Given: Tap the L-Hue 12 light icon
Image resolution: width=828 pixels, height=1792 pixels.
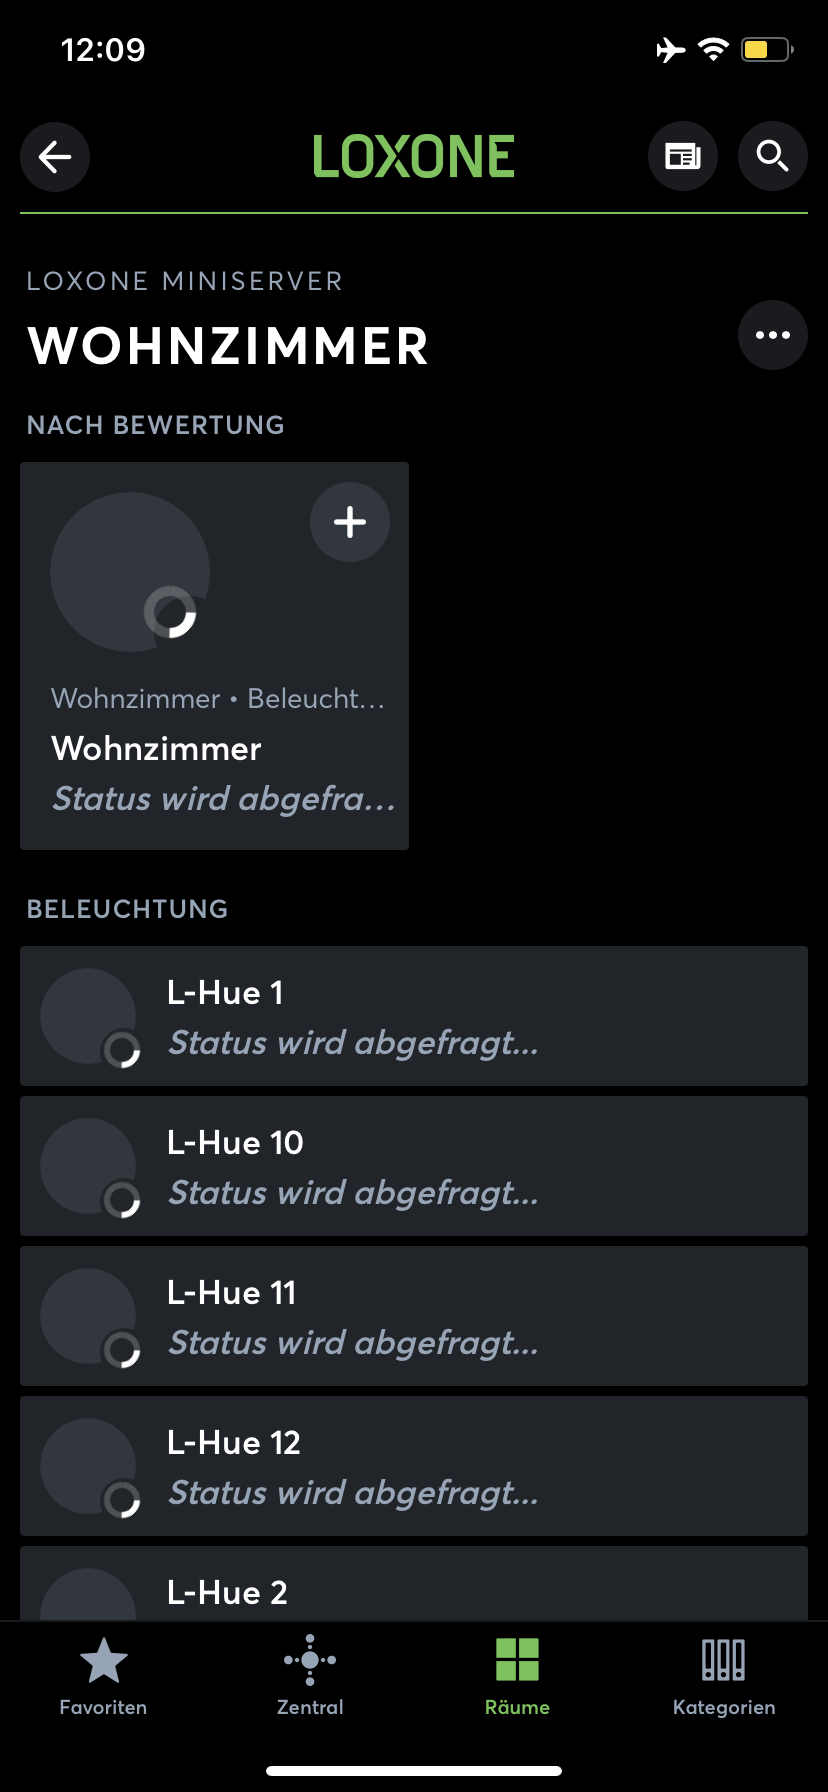Looking at the screenshot, I should click(x=89, y=1466).
